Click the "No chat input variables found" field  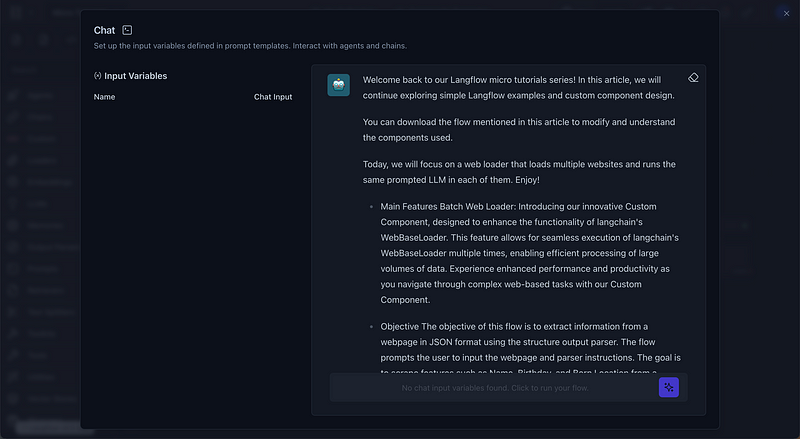tap(495, 388)
